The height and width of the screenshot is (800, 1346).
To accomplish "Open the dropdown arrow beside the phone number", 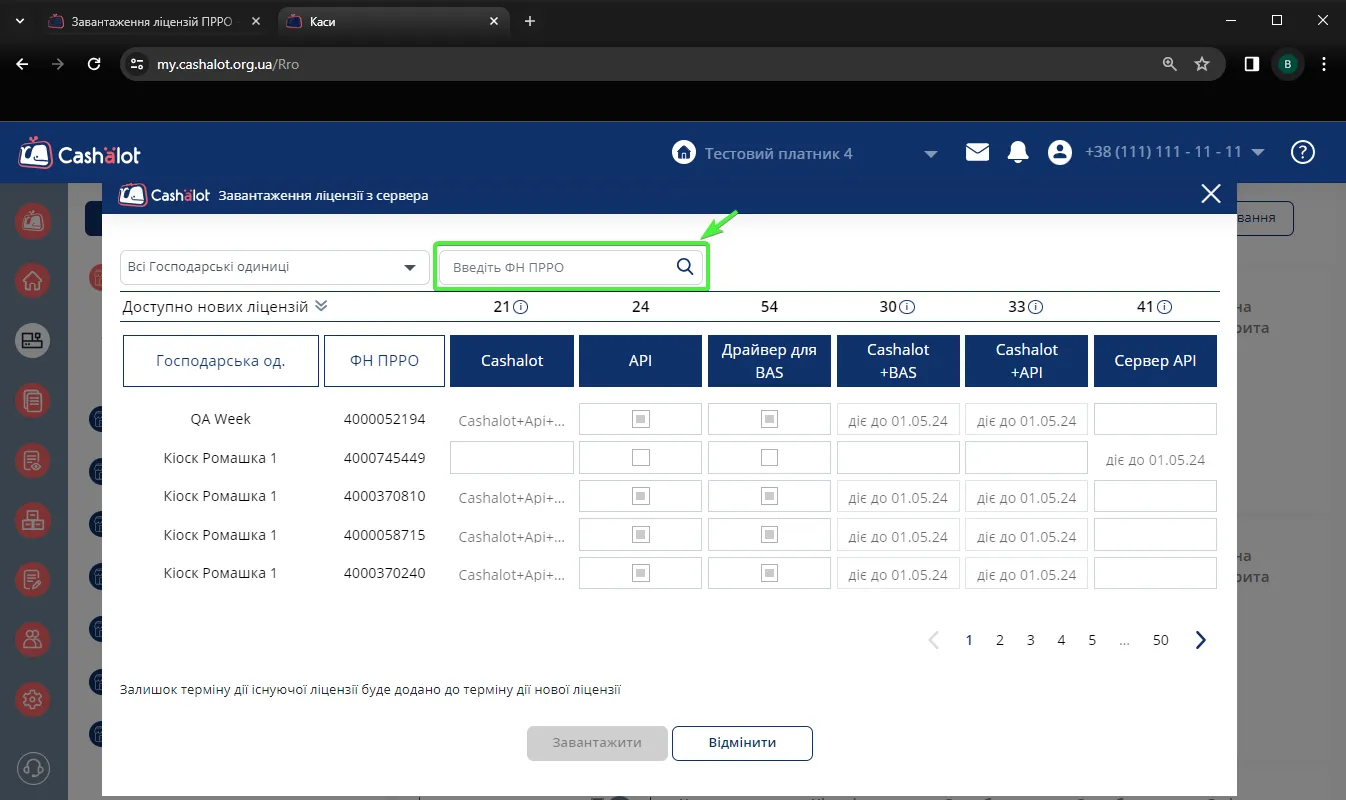I will tap(1258, 153).
